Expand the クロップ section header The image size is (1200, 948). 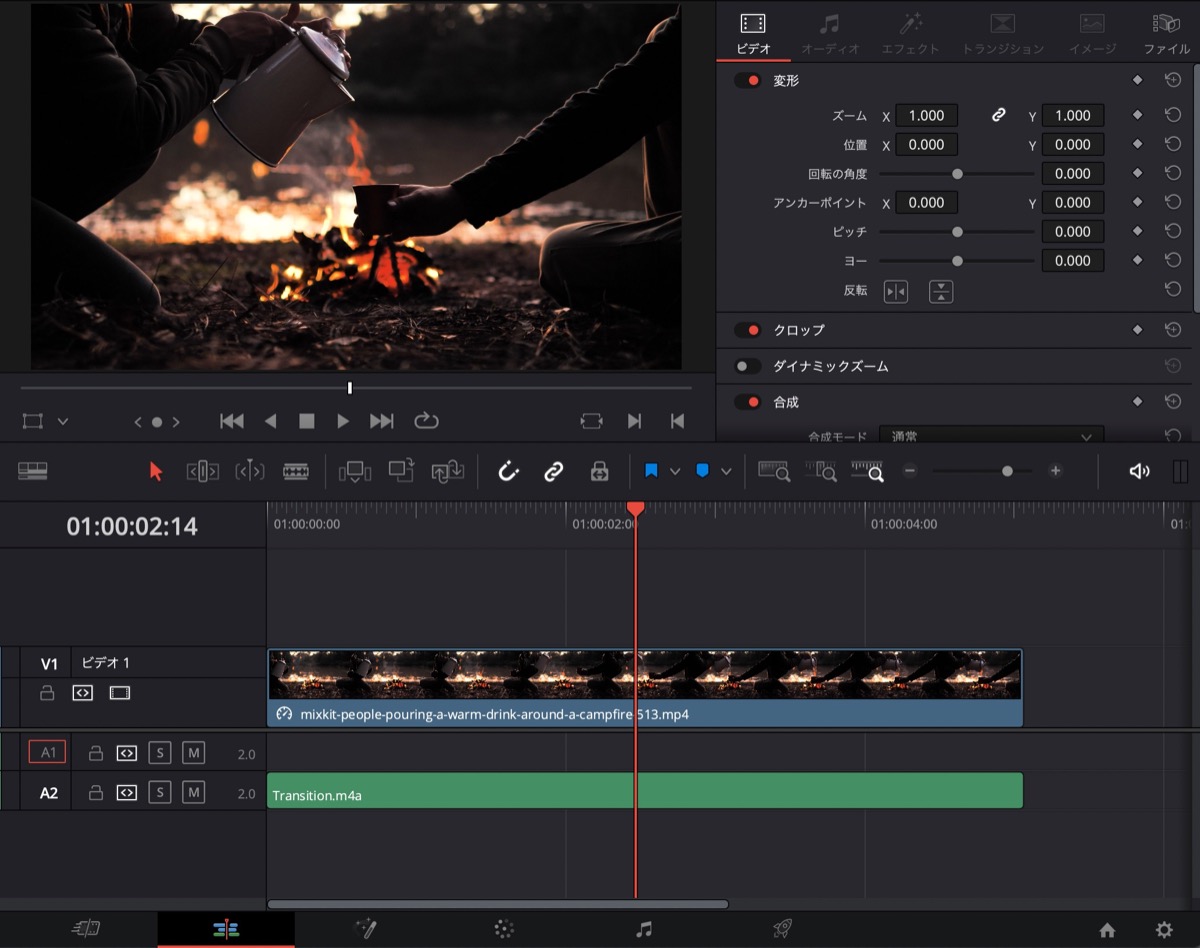tap(799, 330)
